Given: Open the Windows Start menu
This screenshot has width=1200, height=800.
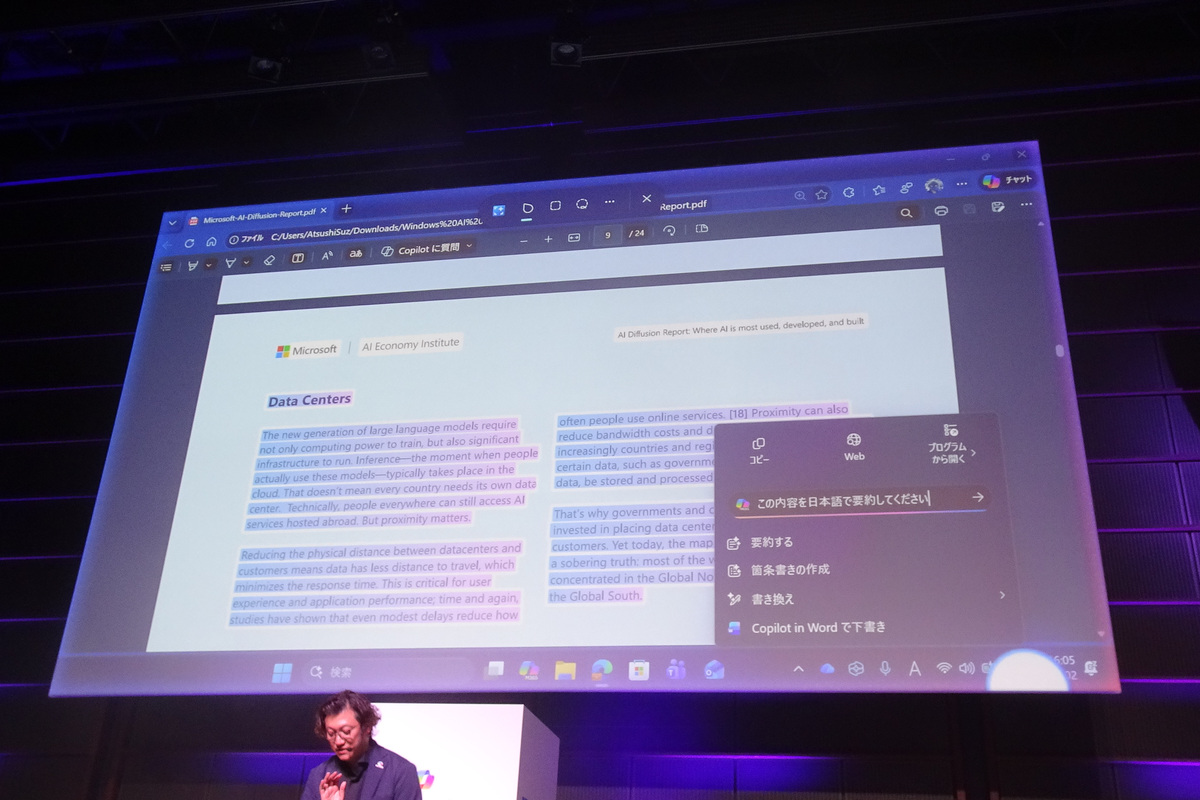Looking at the screenshot, I should (283, 671).
